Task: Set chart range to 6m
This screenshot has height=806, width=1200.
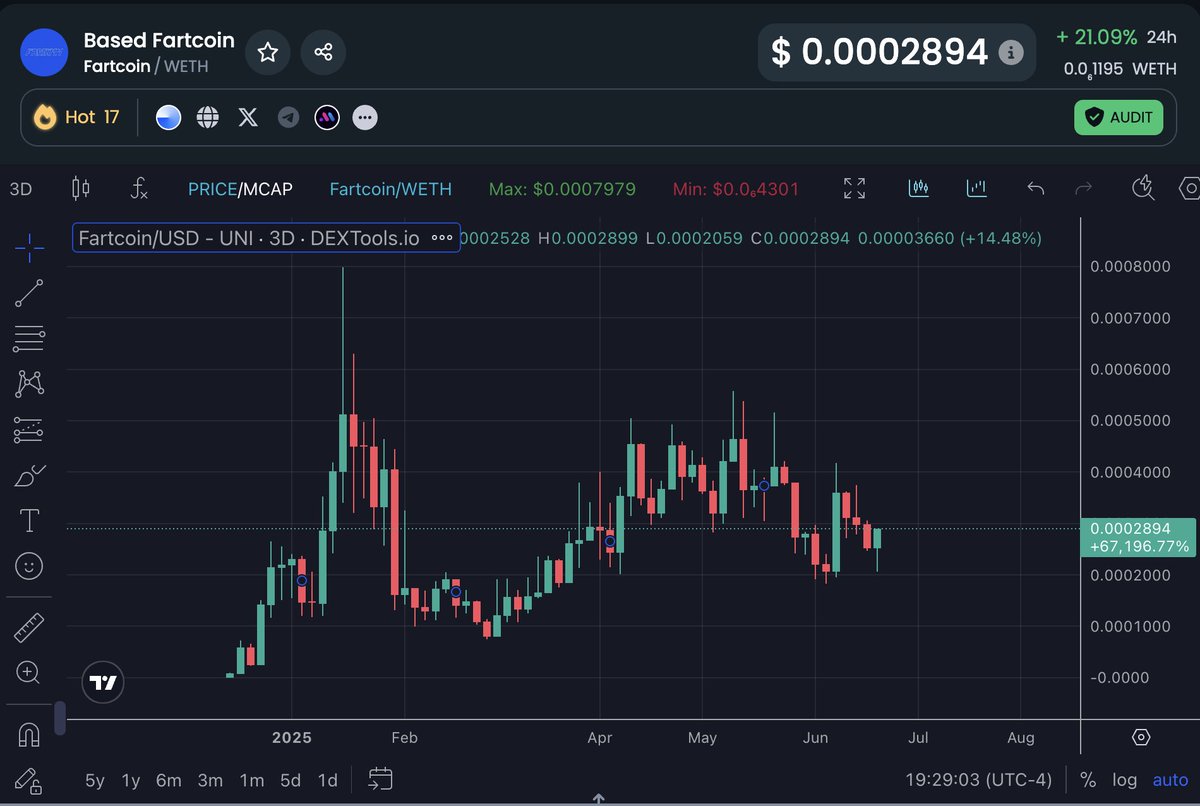Action: [169, 780]
